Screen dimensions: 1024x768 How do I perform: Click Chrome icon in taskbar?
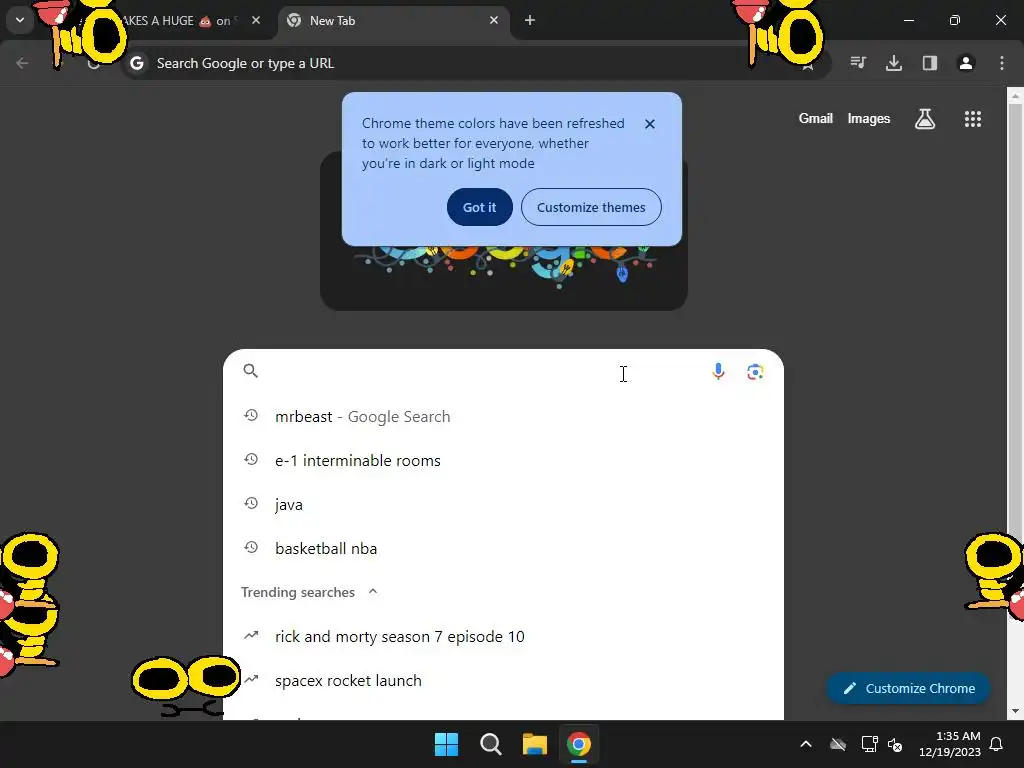point(578,744)
